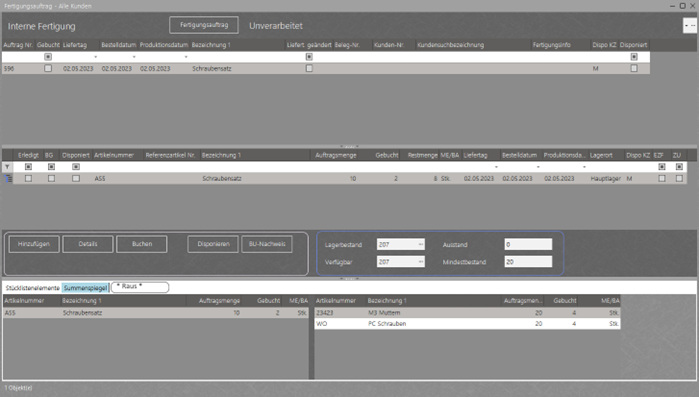Click the Mindestbestand input field
Image resolution: width=699 pixels, height=397 pixels.
(528, 262)
